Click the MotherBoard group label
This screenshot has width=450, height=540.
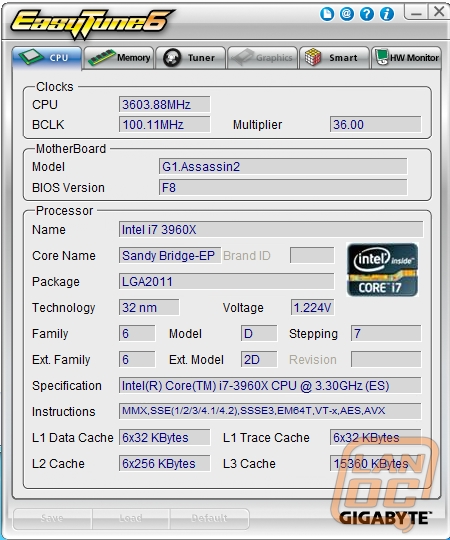tap(71, 149)
